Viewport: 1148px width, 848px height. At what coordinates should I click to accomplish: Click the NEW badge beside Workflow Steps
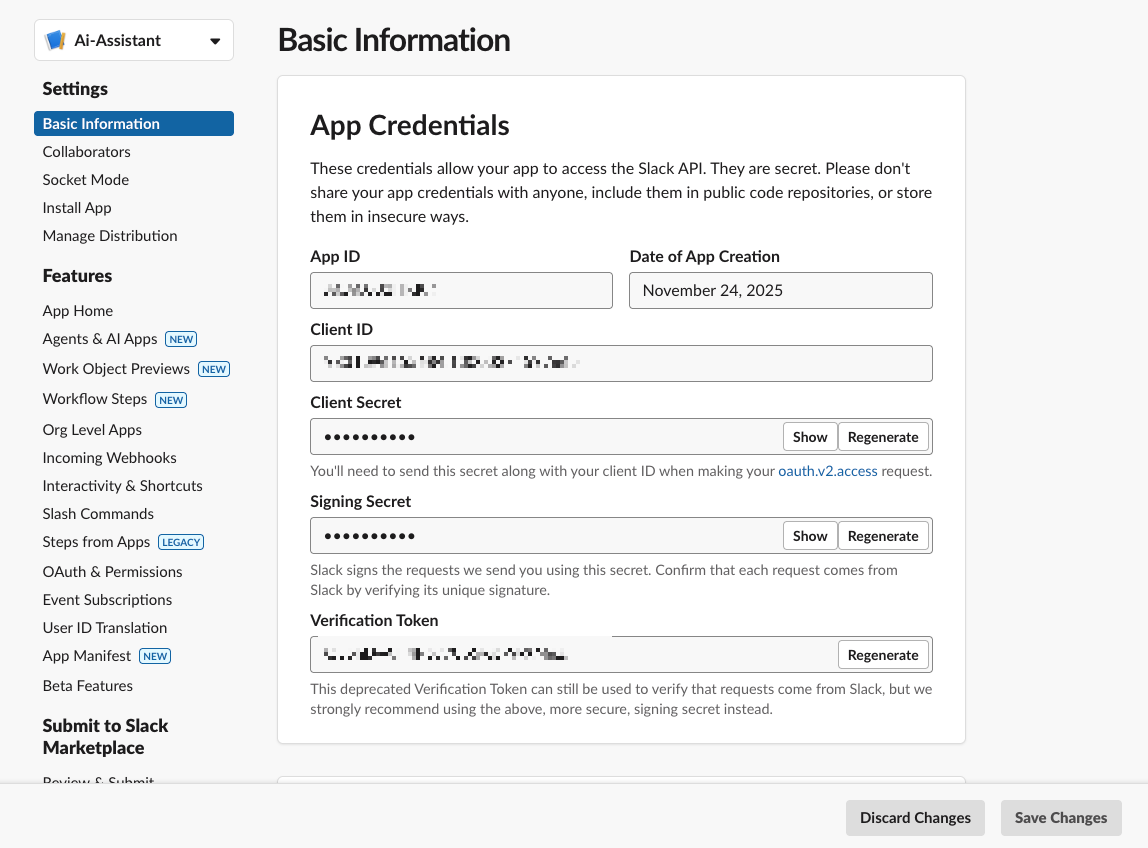(x=171, y=400)
